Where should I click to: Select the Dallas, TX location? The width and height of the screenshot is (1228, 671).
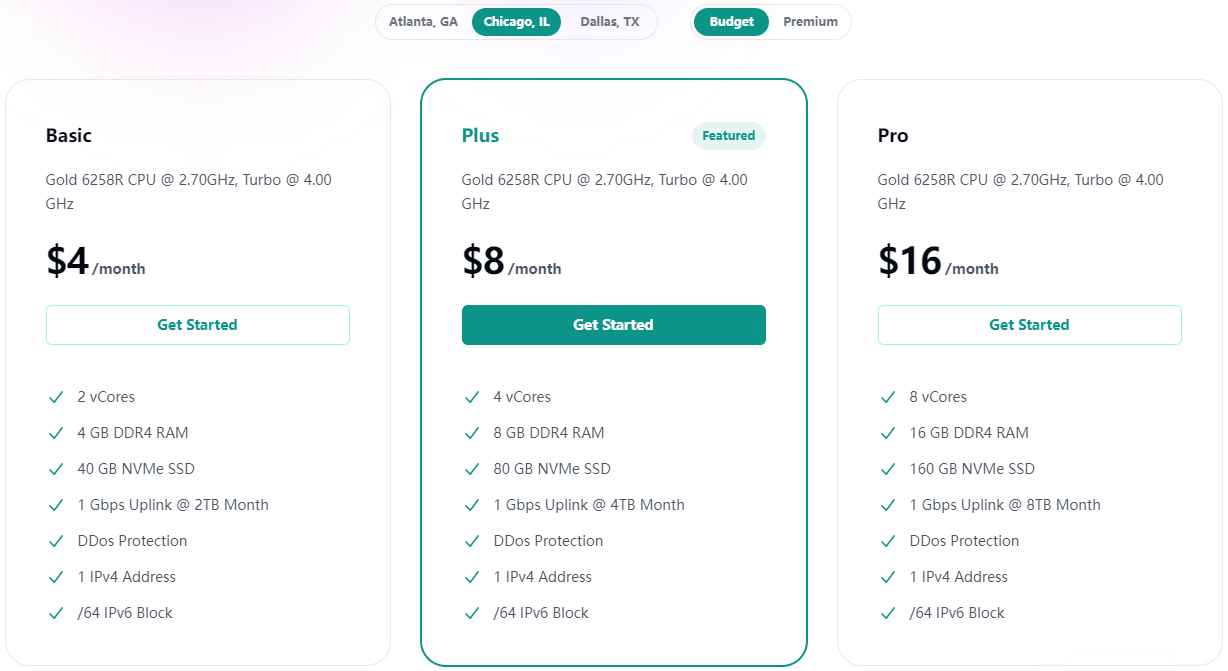pyautogui.click(x=610, y=22)
